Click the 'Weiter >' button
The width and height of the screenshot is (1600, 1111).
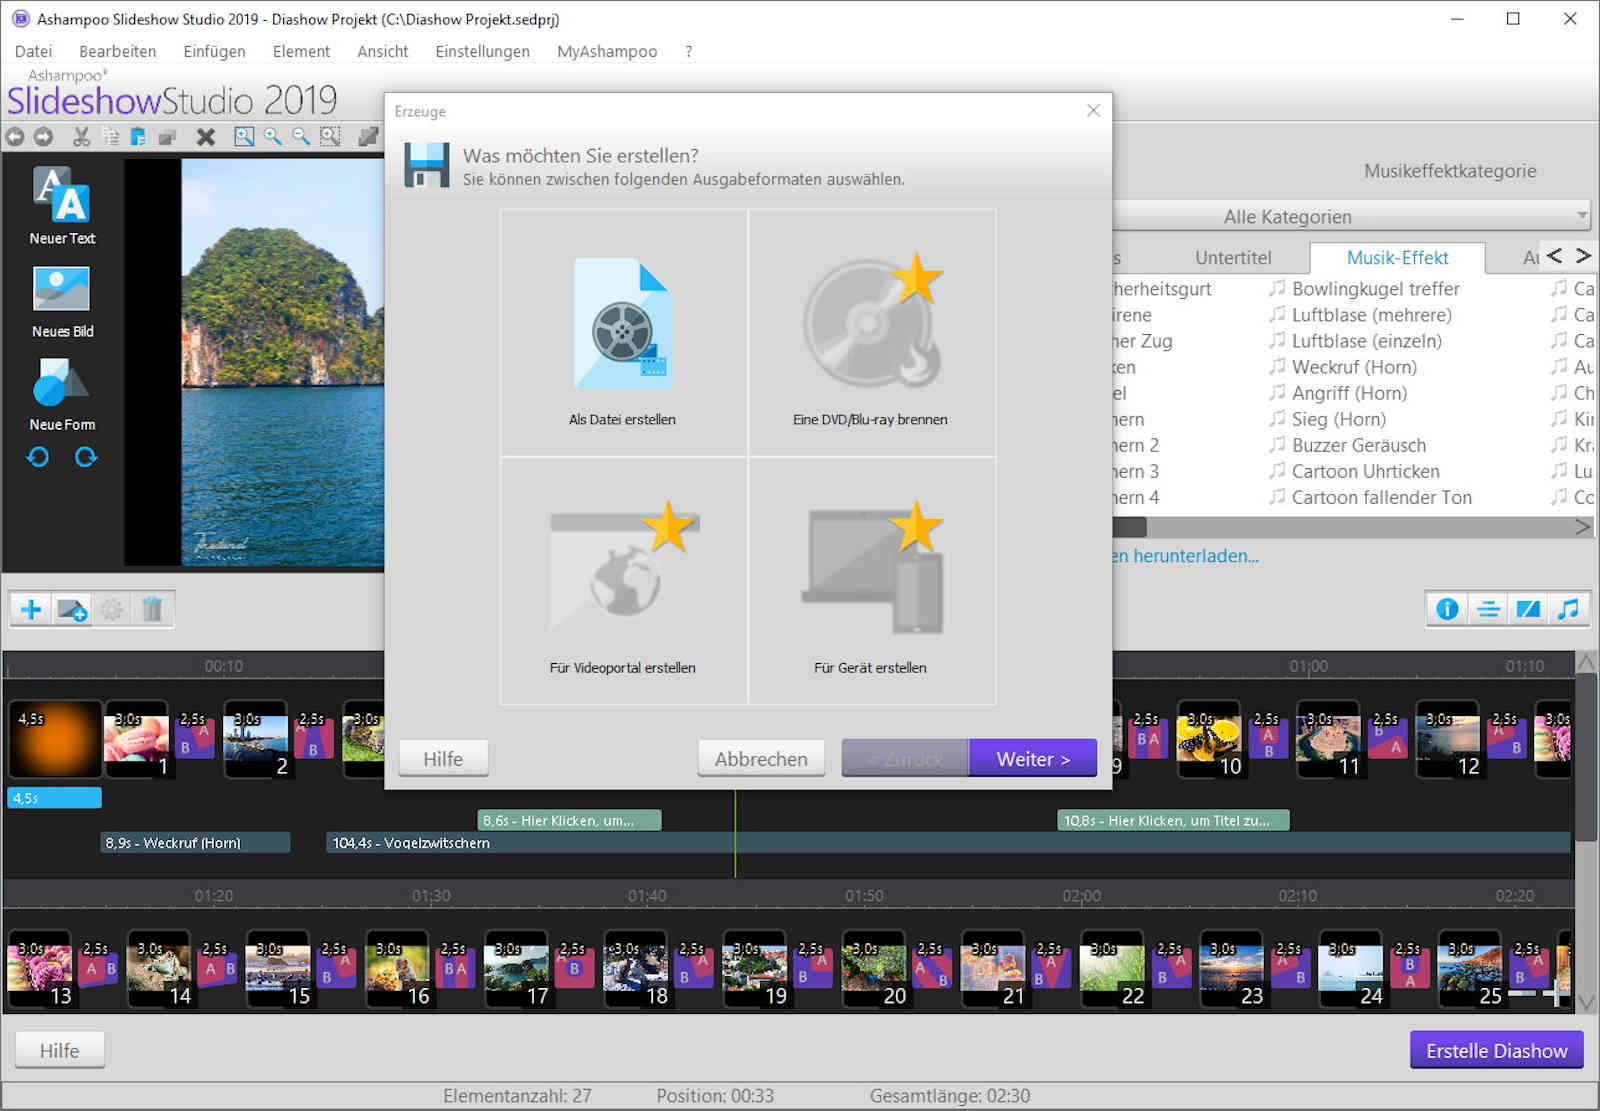(x=1032, y=759)
